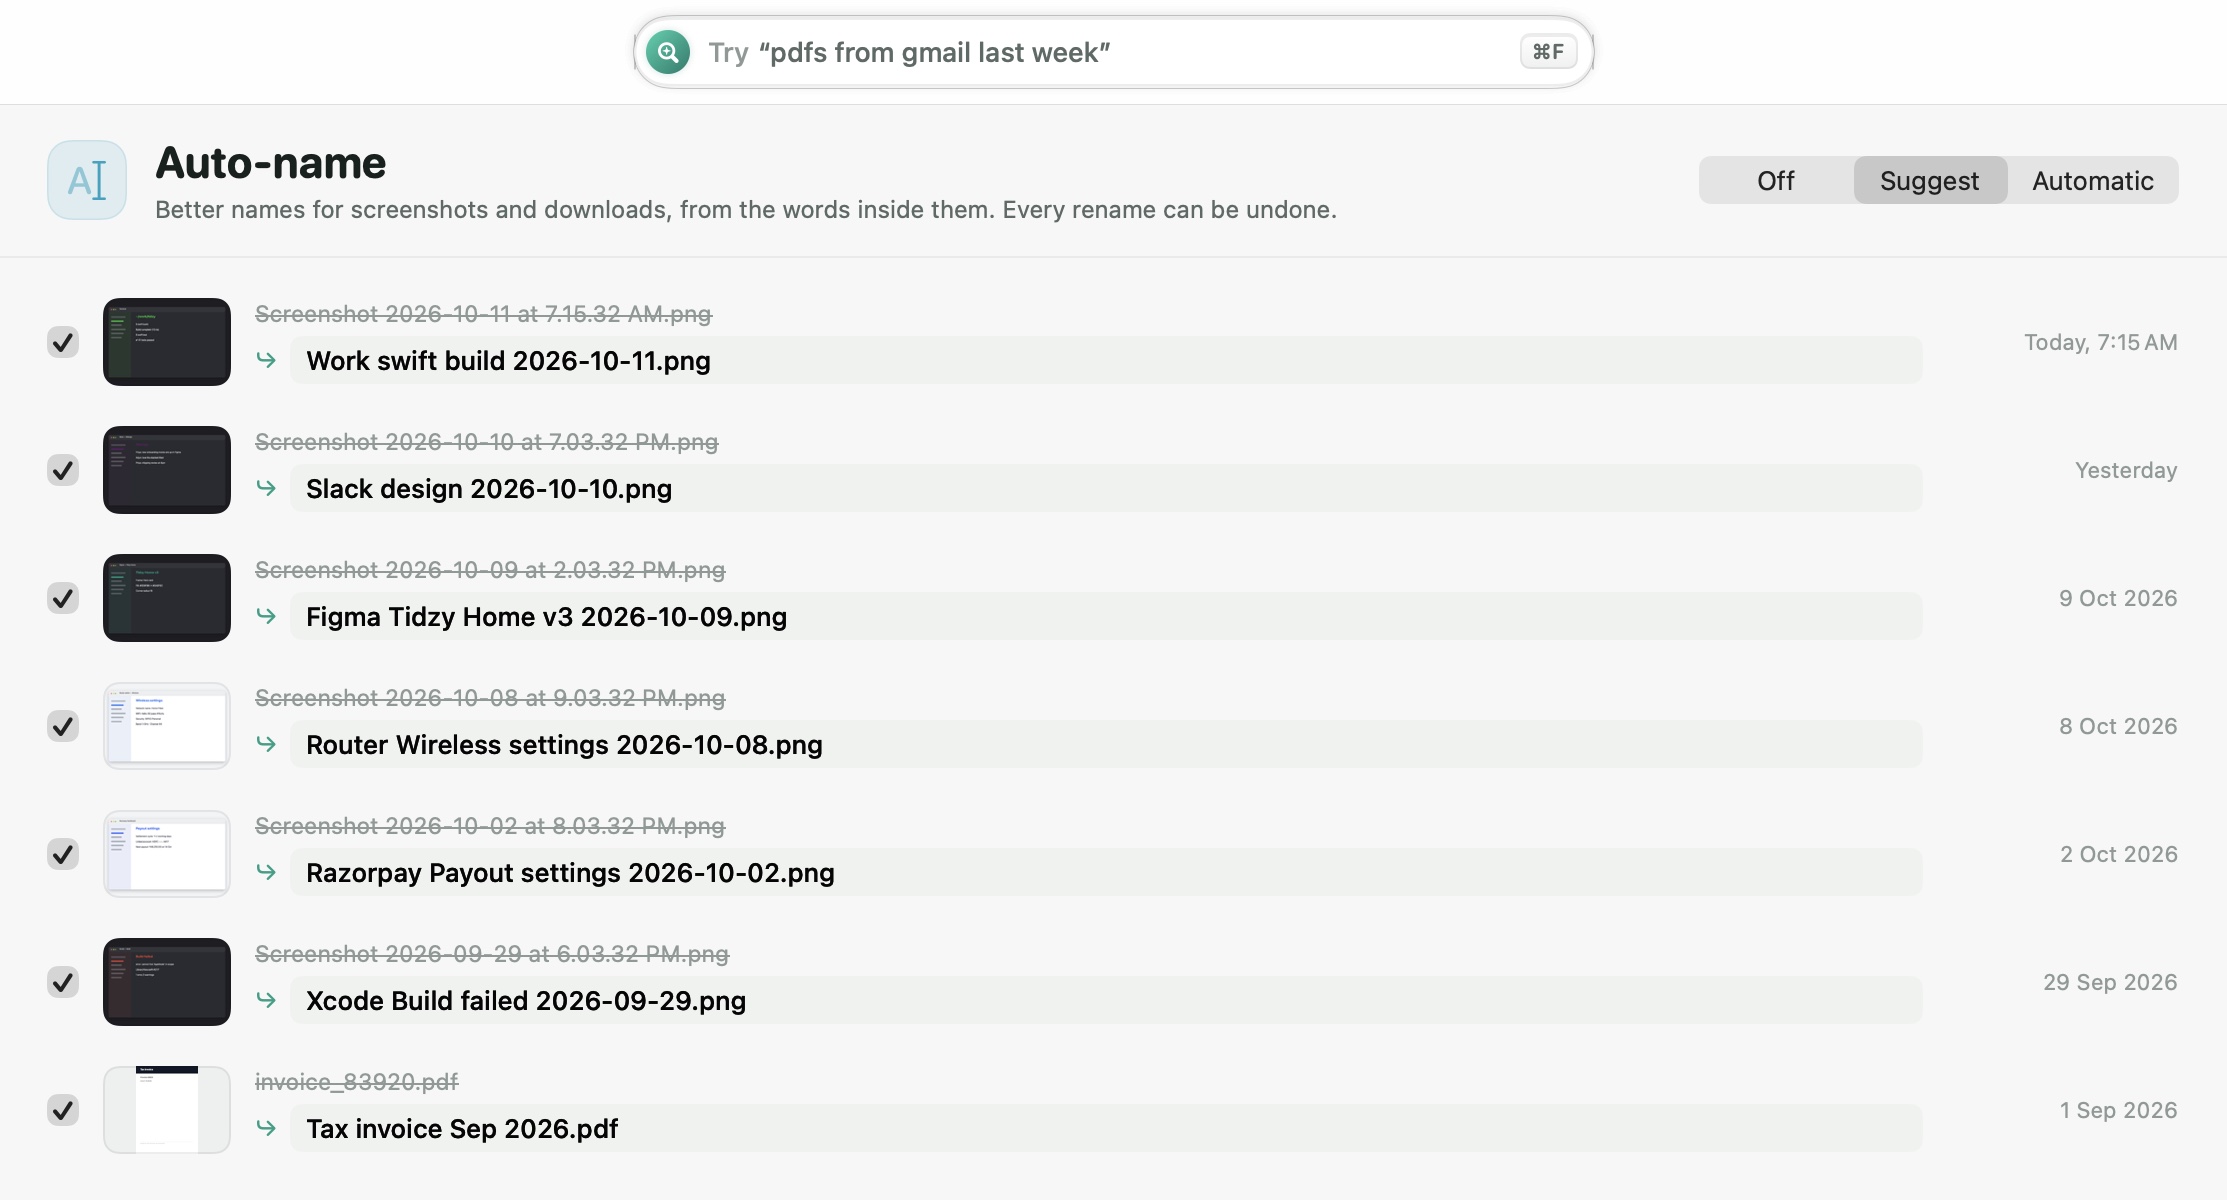Click the ⌘F shortcut badge in search bar
The width and height of the screenshot is (2227, 1200).
1548,52
